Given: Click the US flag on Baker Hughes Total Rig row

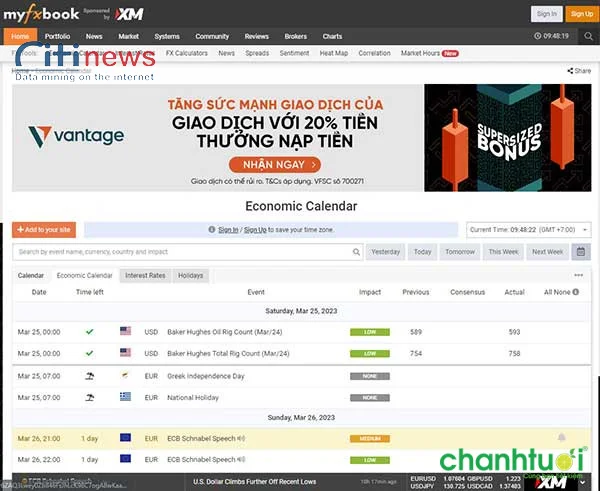Looking at the screenshot, I should pyautogui.click(x=125, y=352).
